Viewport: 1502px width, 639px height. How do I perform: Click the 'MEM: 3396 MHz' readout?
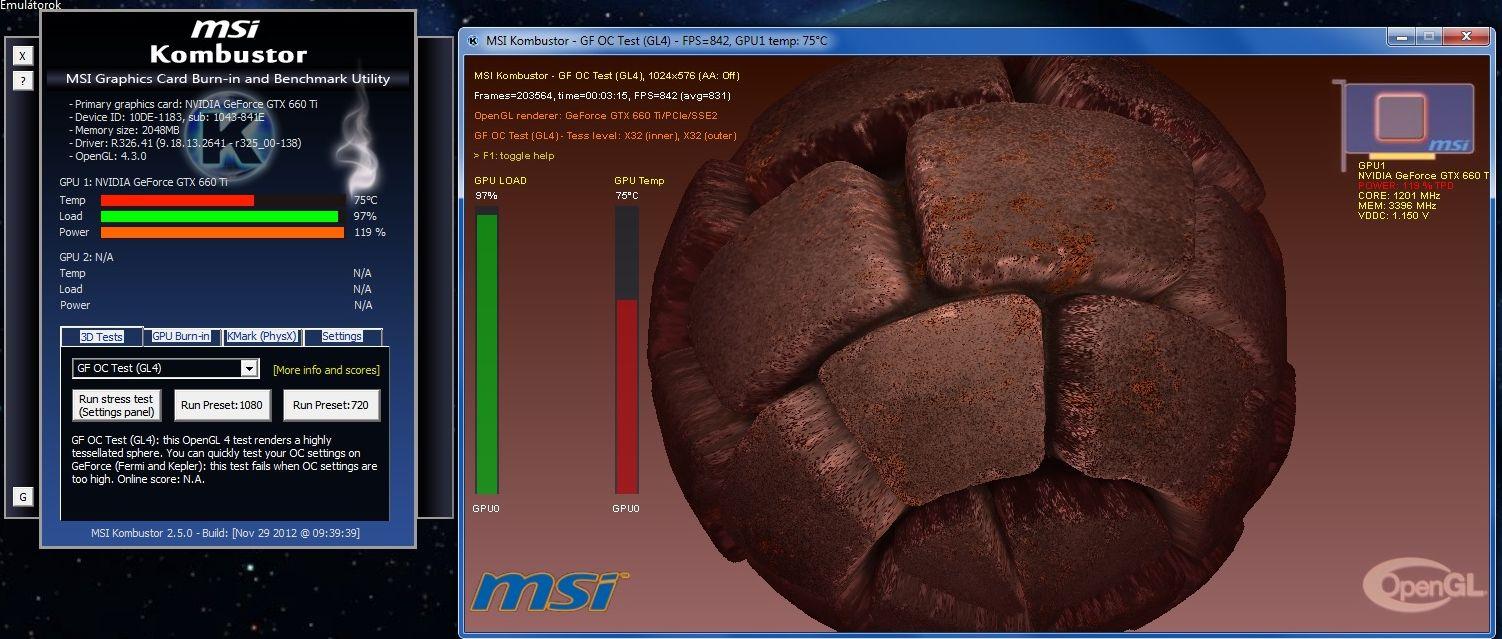[x=1398, y=205]
